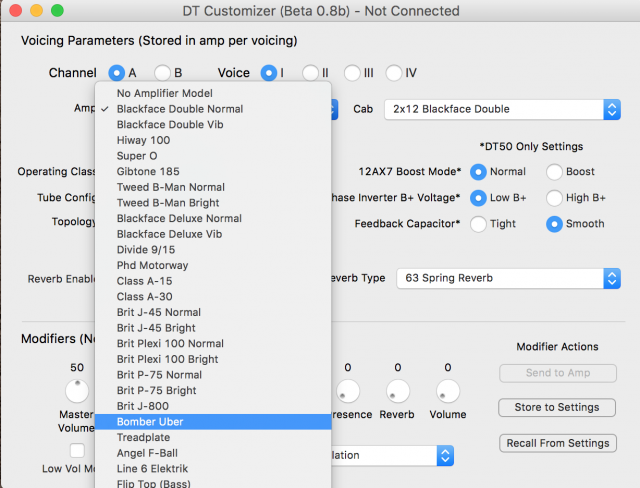
Task: Select Hiway 100 amp model
Action: 213,140
